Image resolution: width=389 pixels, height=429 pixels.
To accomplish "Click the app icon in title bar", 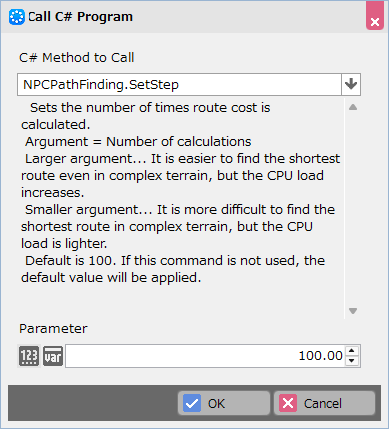I will click(x=17, y=17).
